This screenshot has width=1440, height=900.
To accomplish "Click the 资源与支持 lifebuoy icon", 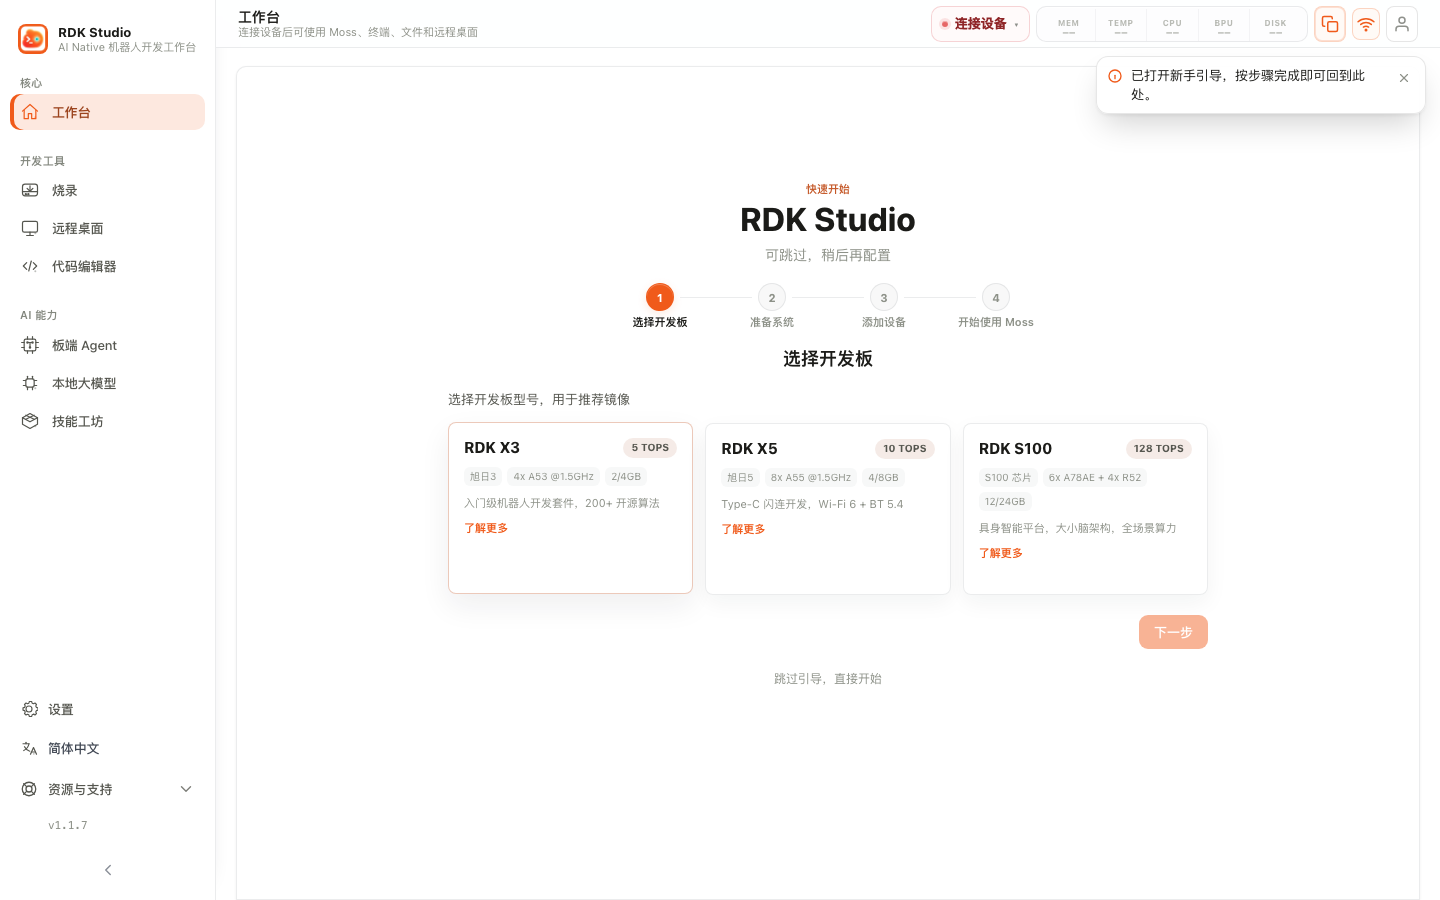I will pyautogui.click(x=29, y=789).
